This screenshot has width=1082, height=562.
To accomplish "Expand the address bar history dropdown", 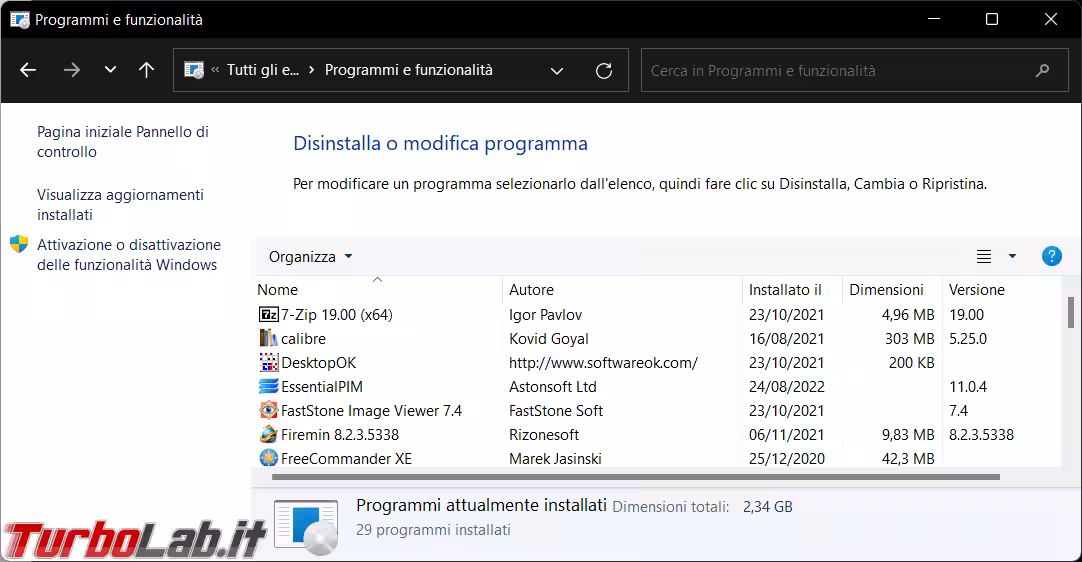I will [x=557, y=71].
